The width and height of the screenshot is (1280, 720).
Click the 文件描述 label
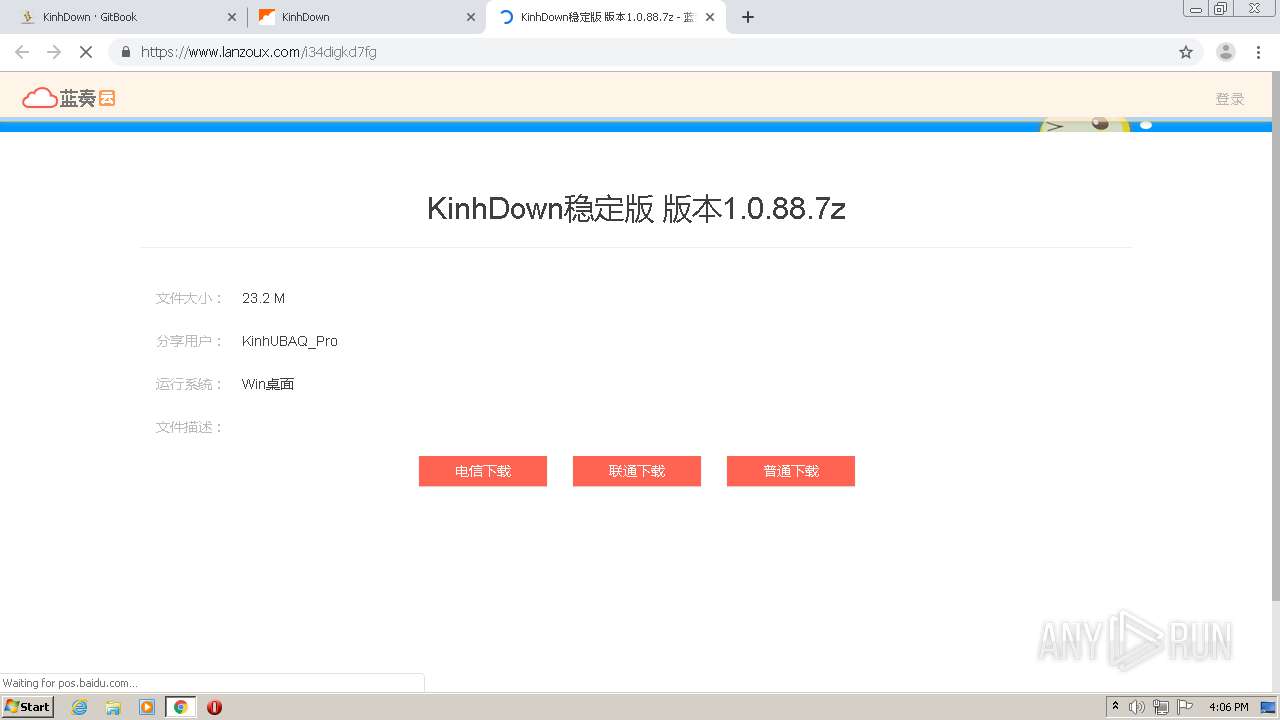click(x=190, y=427)
